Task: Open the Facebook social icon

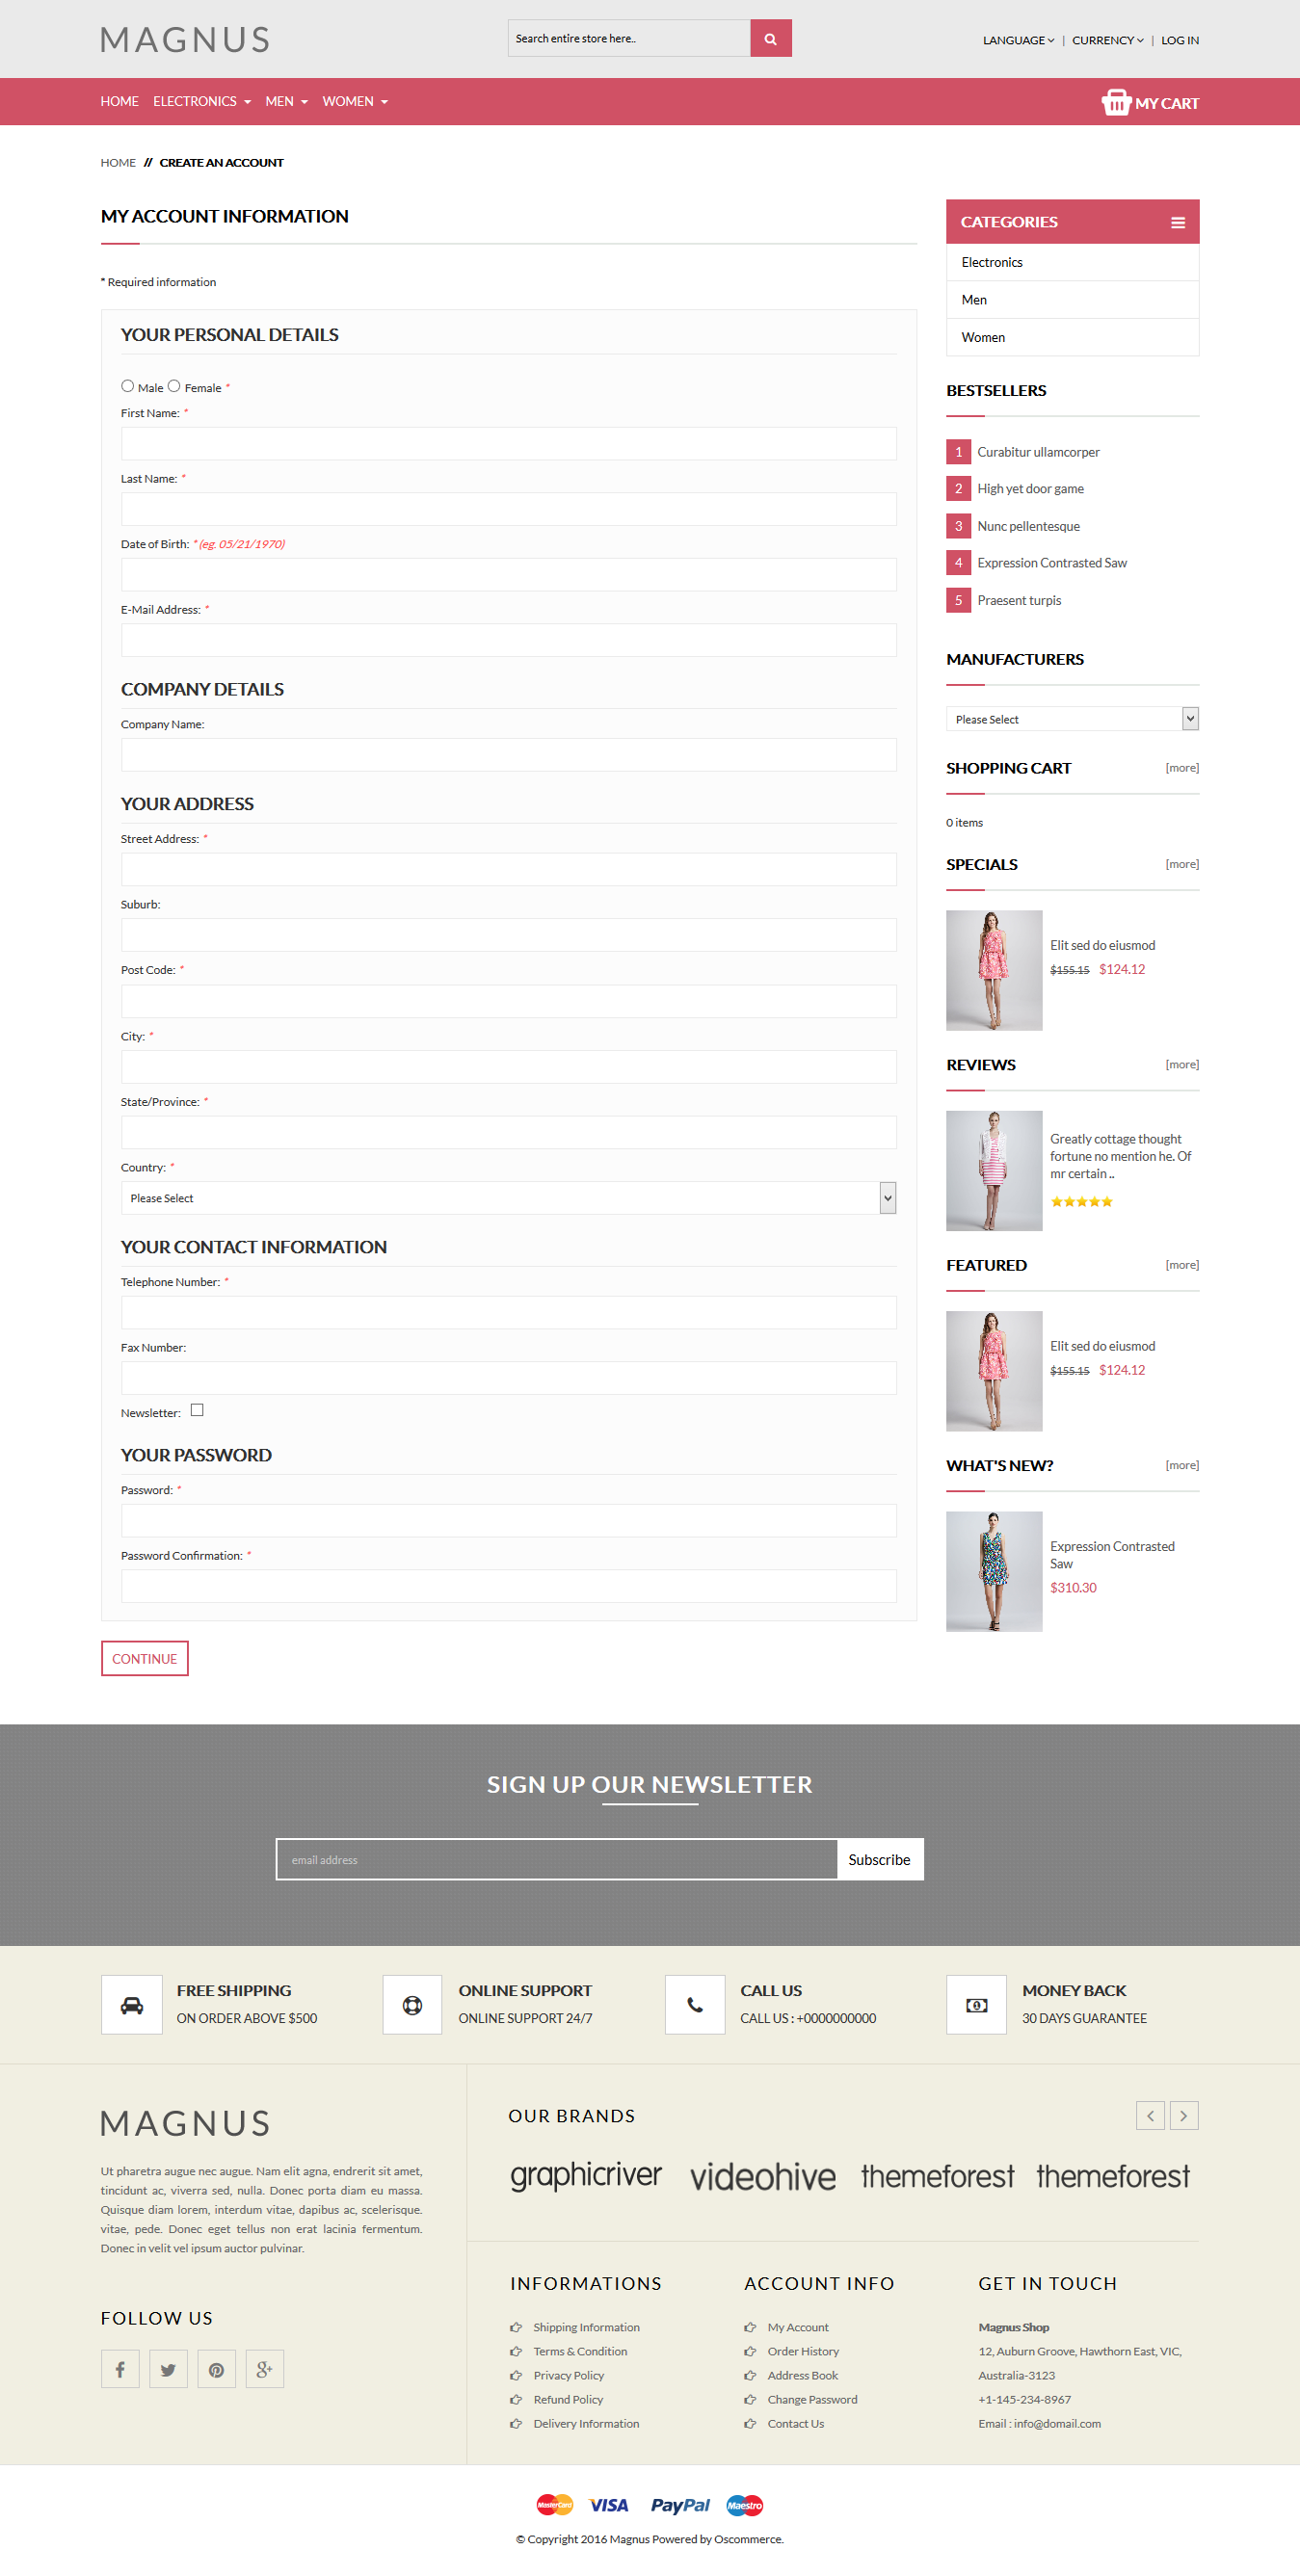Action: (x=120, y=2368)
